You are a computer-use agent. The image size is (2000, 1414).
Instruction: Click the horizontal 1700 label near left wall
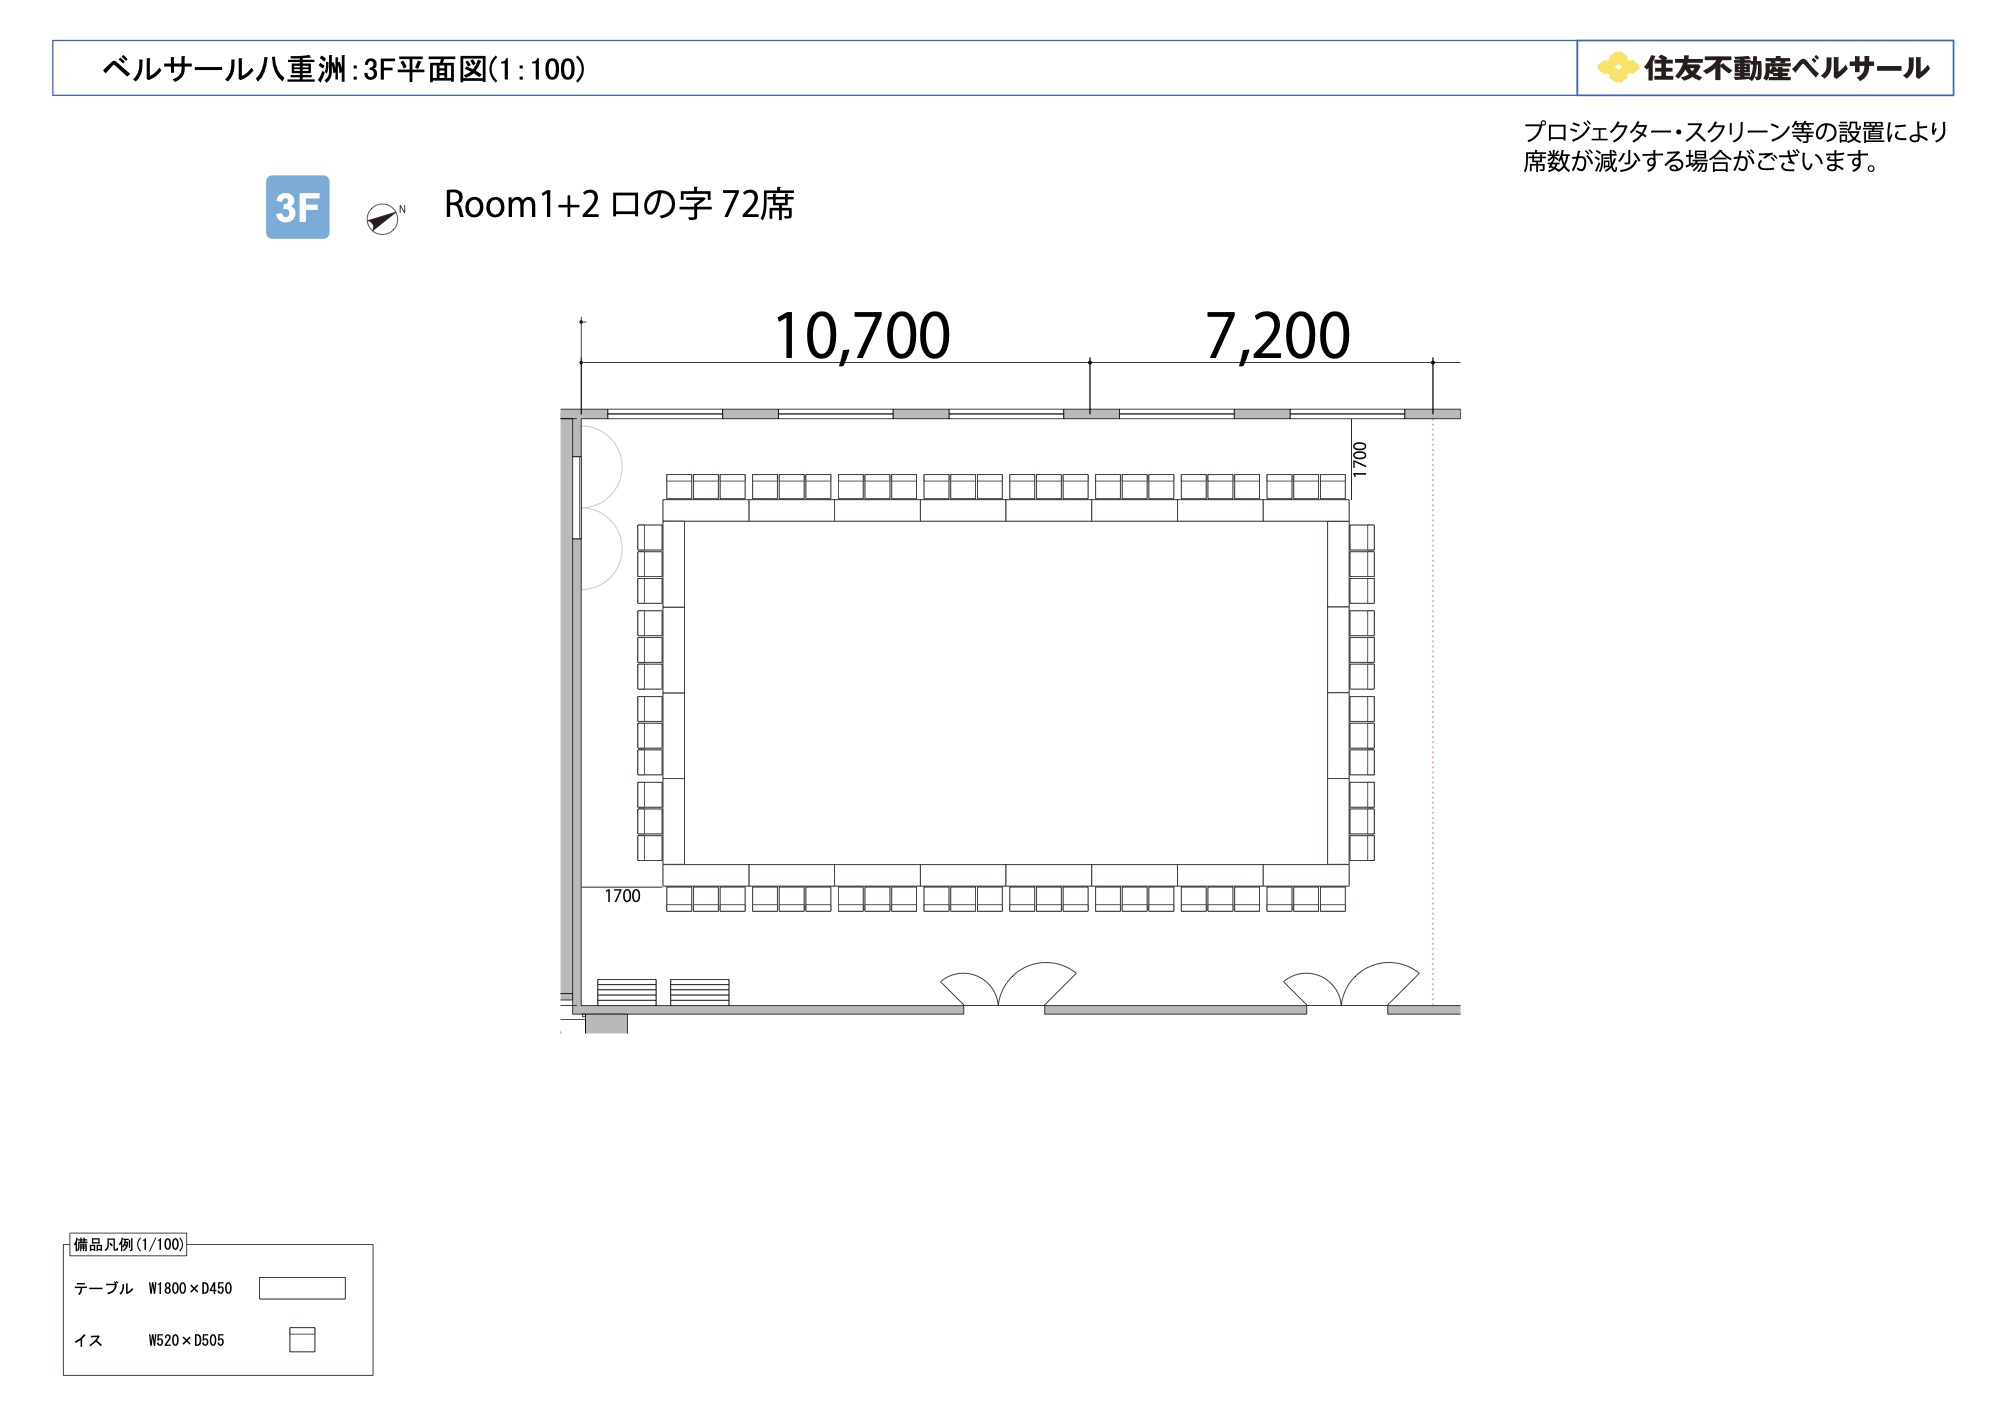click(x=622, y=896)
